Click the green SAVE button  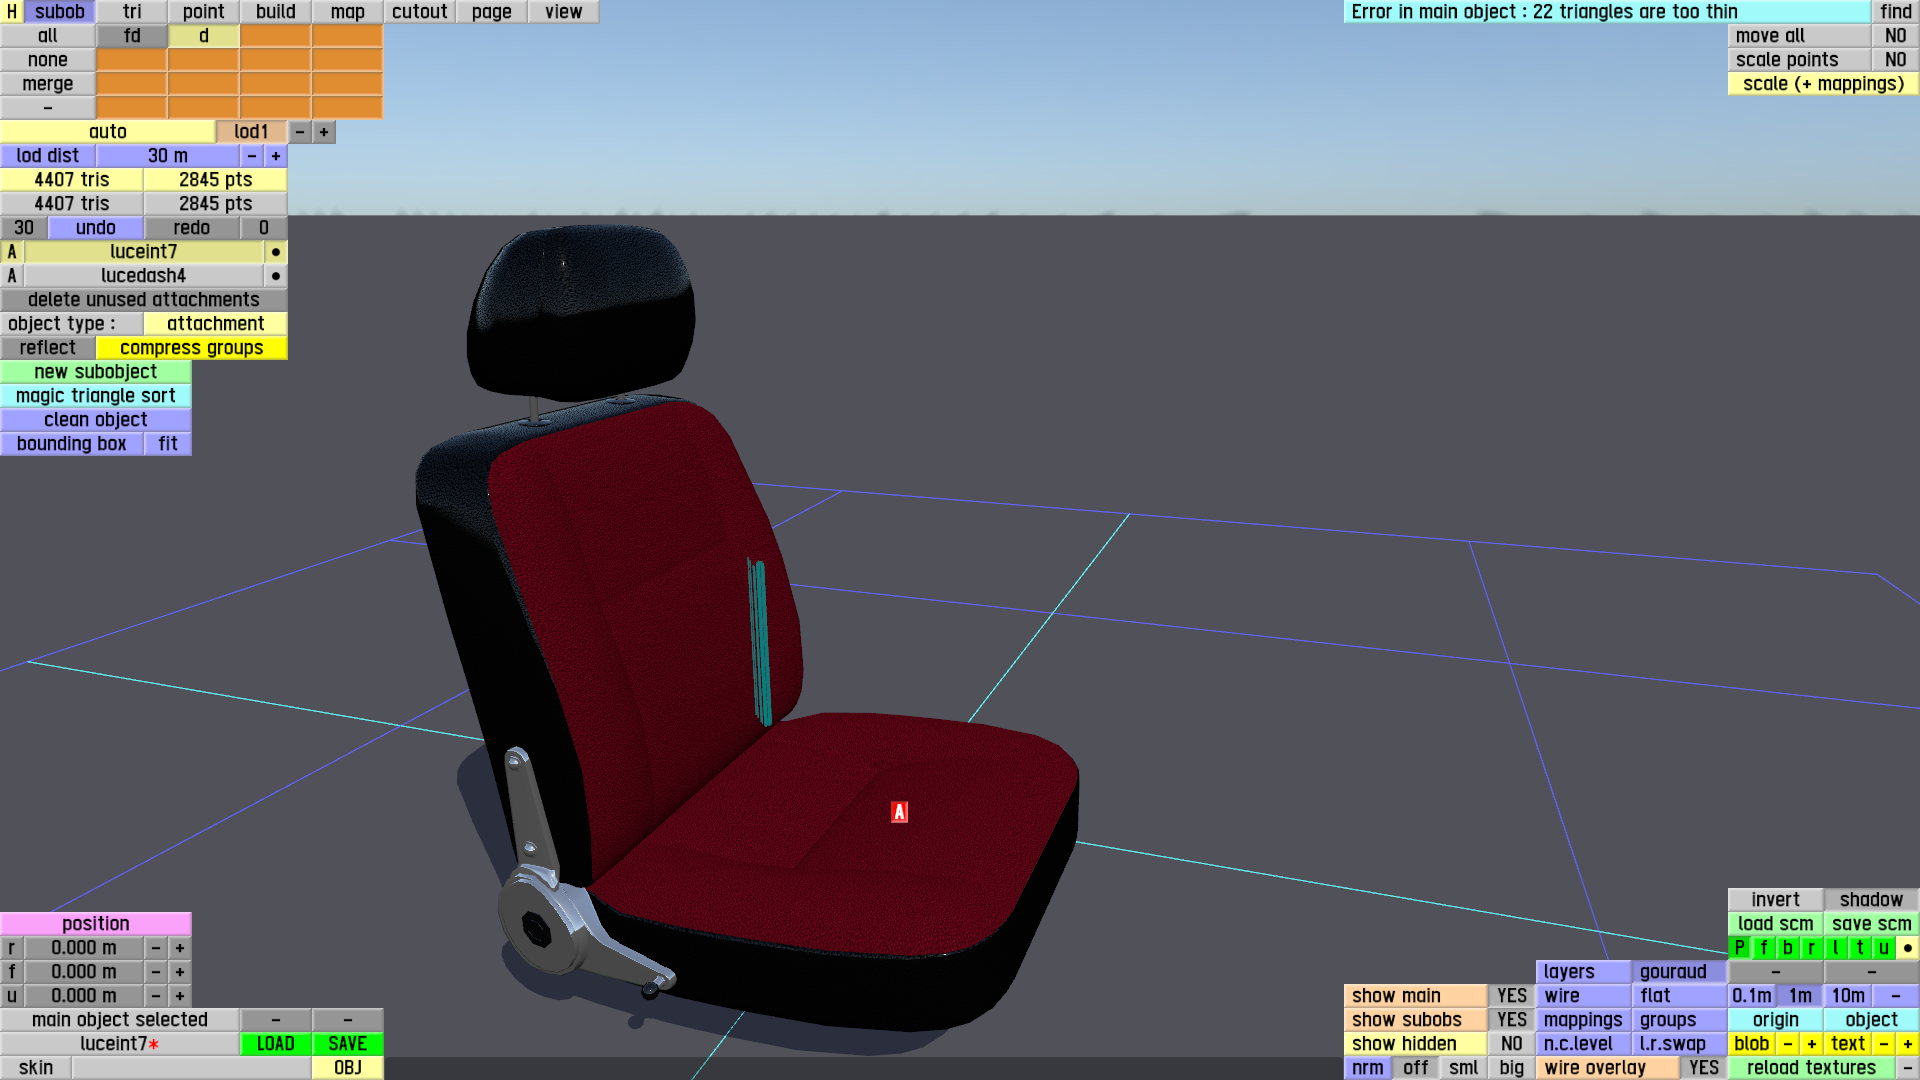(x=347, y=1044)
